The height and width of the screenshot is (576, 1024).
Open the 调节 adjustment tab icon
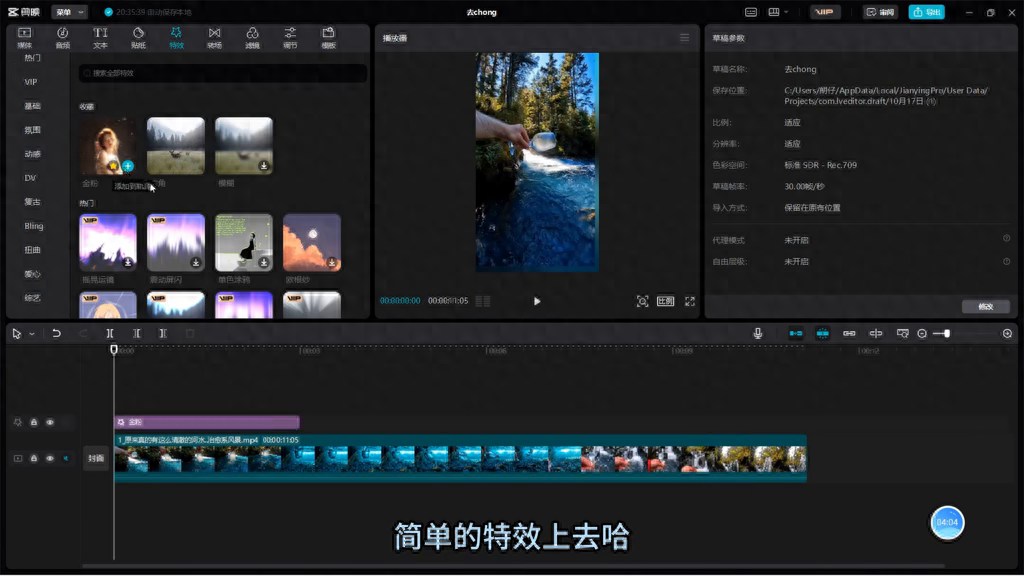pos(290,33)
